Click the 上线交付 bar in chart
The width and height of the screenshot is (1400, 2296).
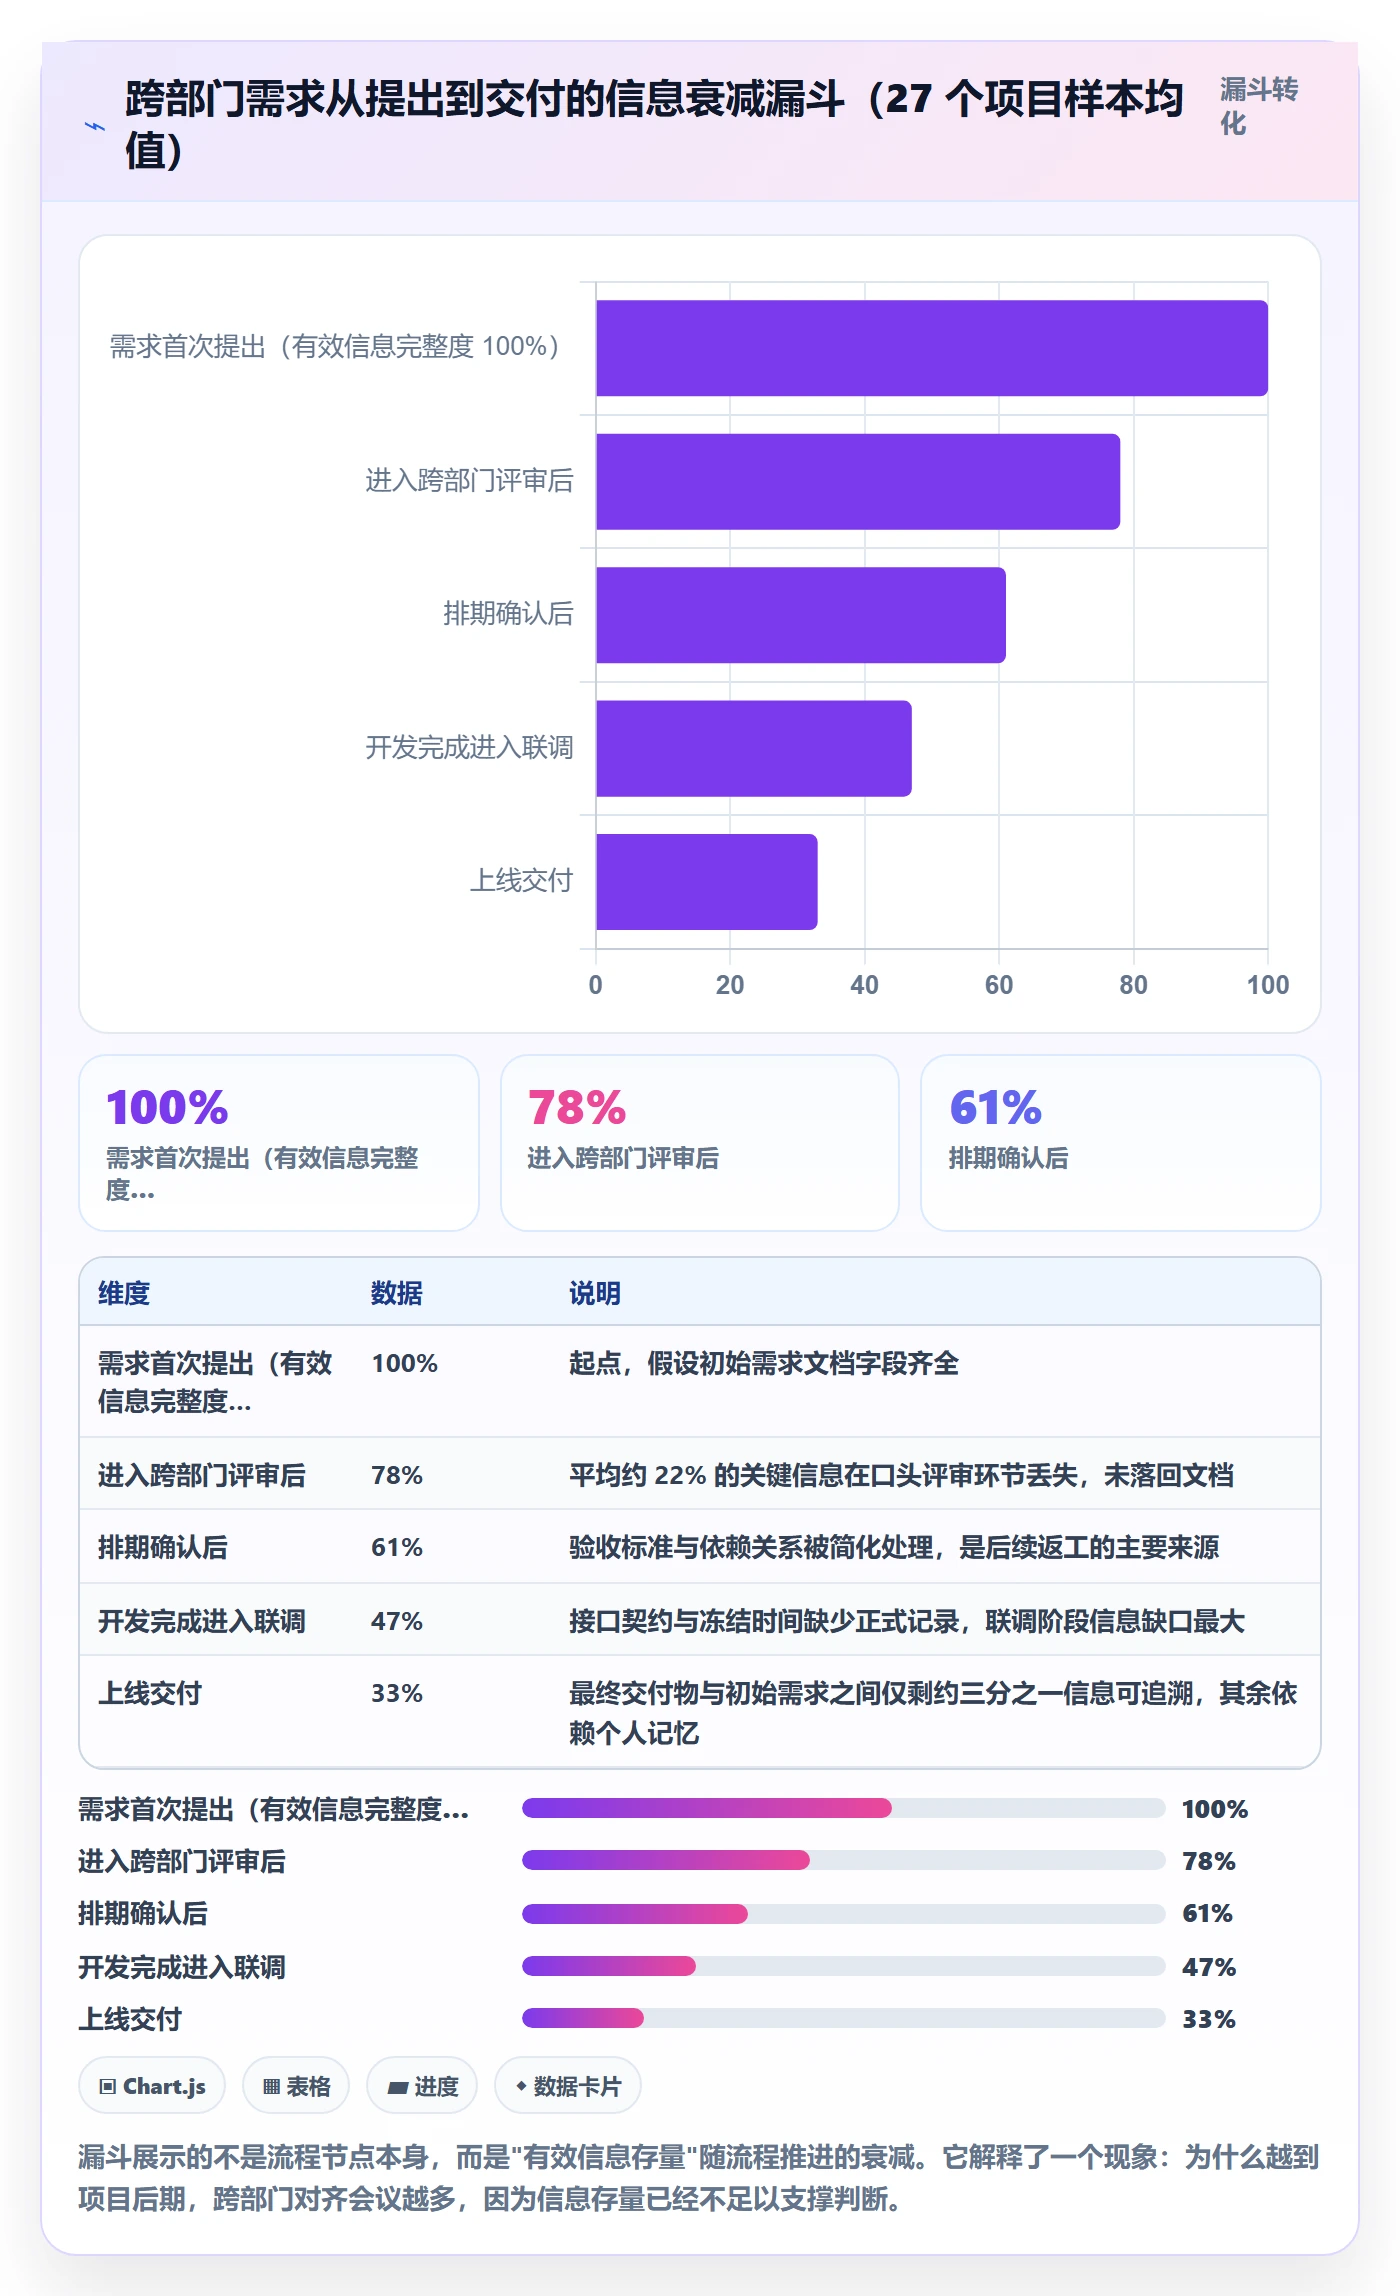707,882
